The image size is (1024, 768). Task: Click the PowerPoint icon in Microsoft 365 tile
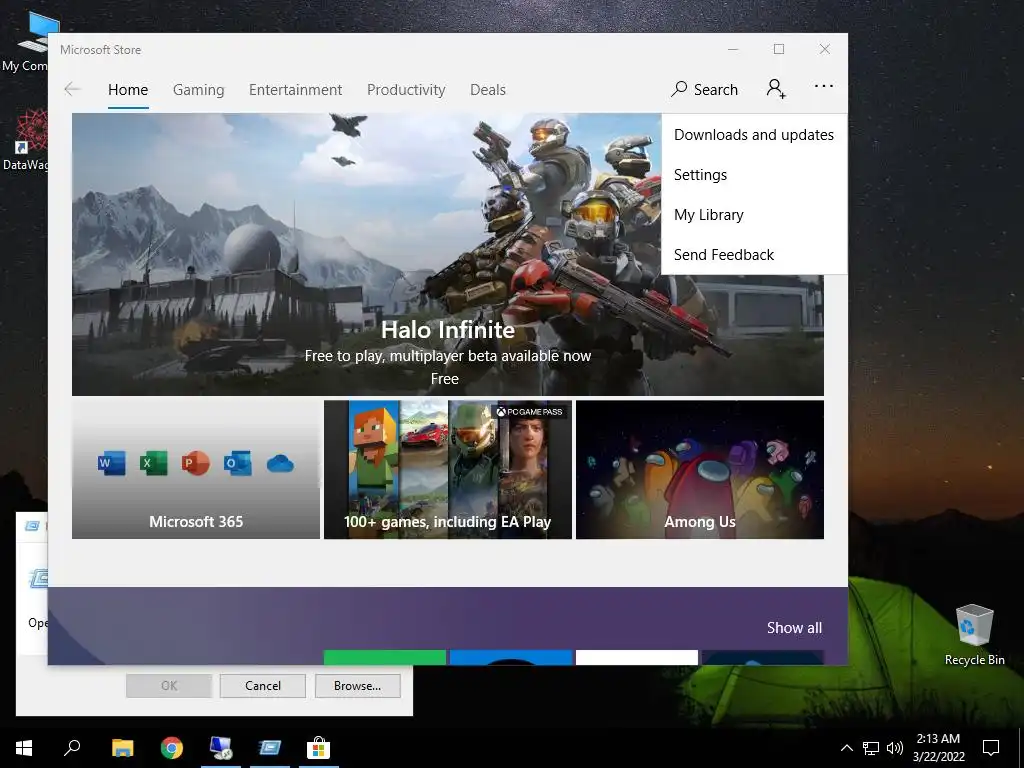coord(195,463)
